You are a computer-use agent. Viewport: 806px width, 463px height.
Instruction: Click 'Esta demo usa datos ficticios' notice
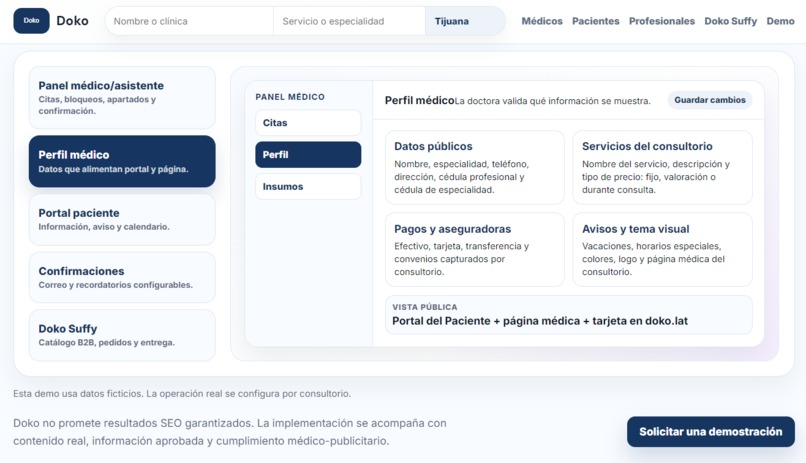(182, 394)
